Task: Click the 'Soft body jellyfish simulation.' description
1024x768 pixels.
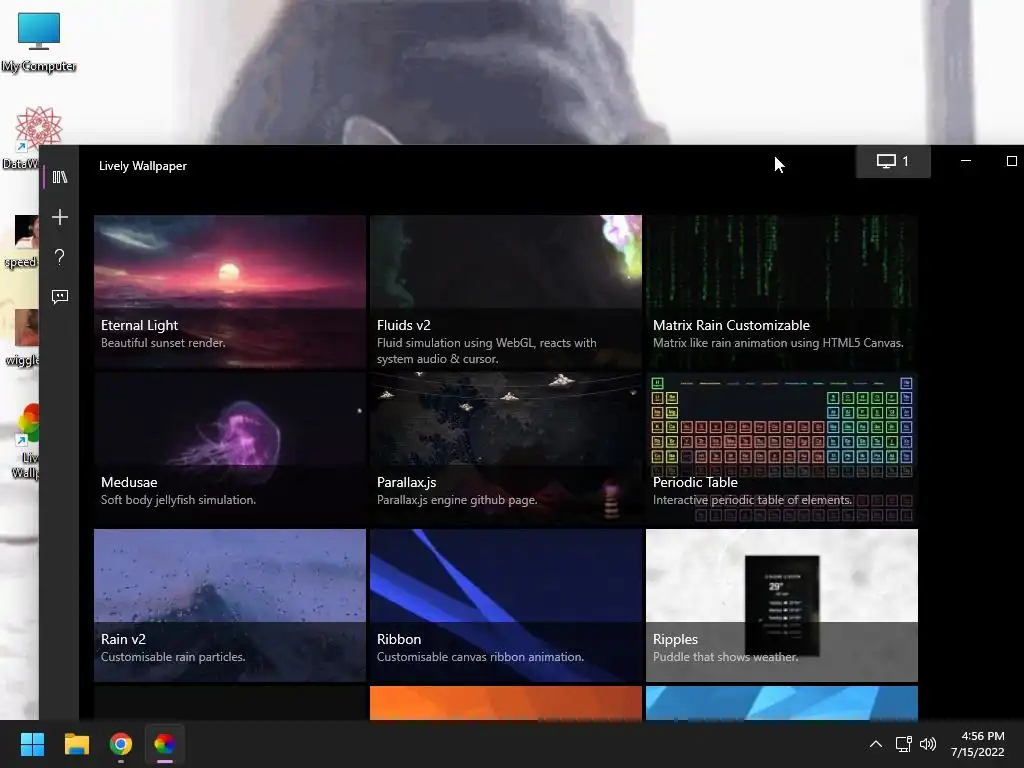Action: coord(178,500)
